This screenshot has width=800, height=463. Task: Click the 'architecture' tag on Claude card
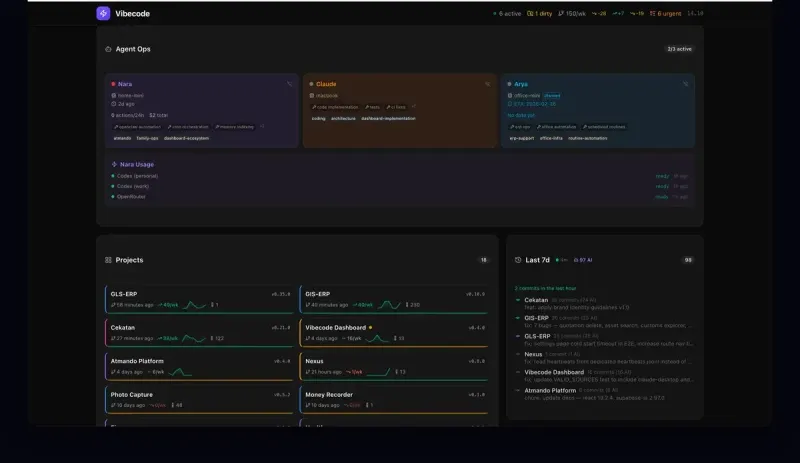343,118
